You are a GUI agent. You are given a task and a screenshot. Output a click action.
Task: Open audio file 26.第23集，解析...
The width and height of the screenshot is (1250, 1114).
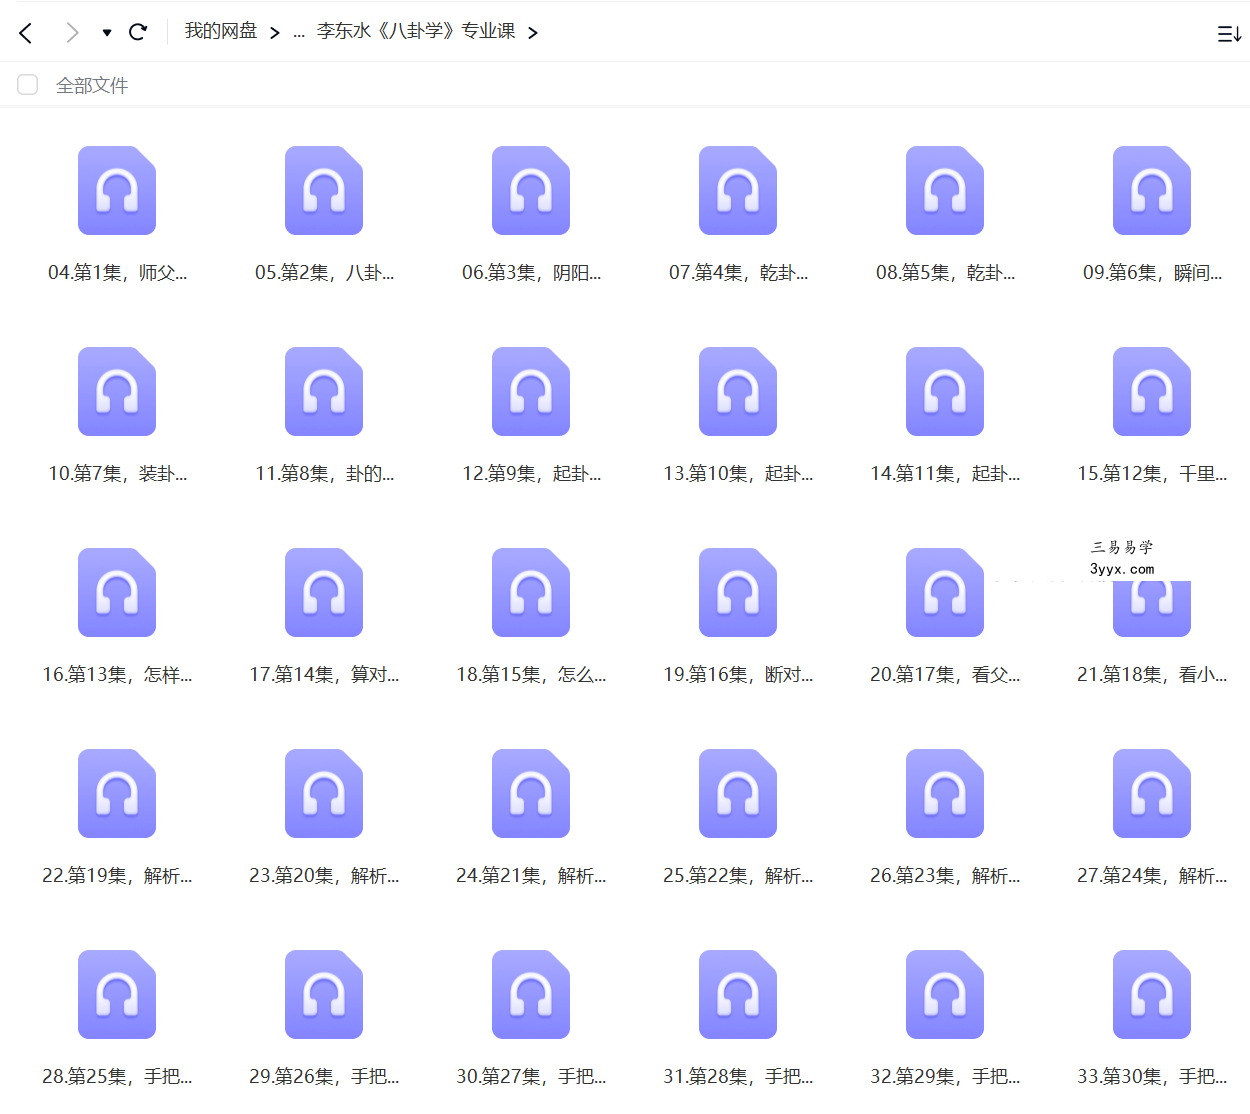click(x=945, y=794)
